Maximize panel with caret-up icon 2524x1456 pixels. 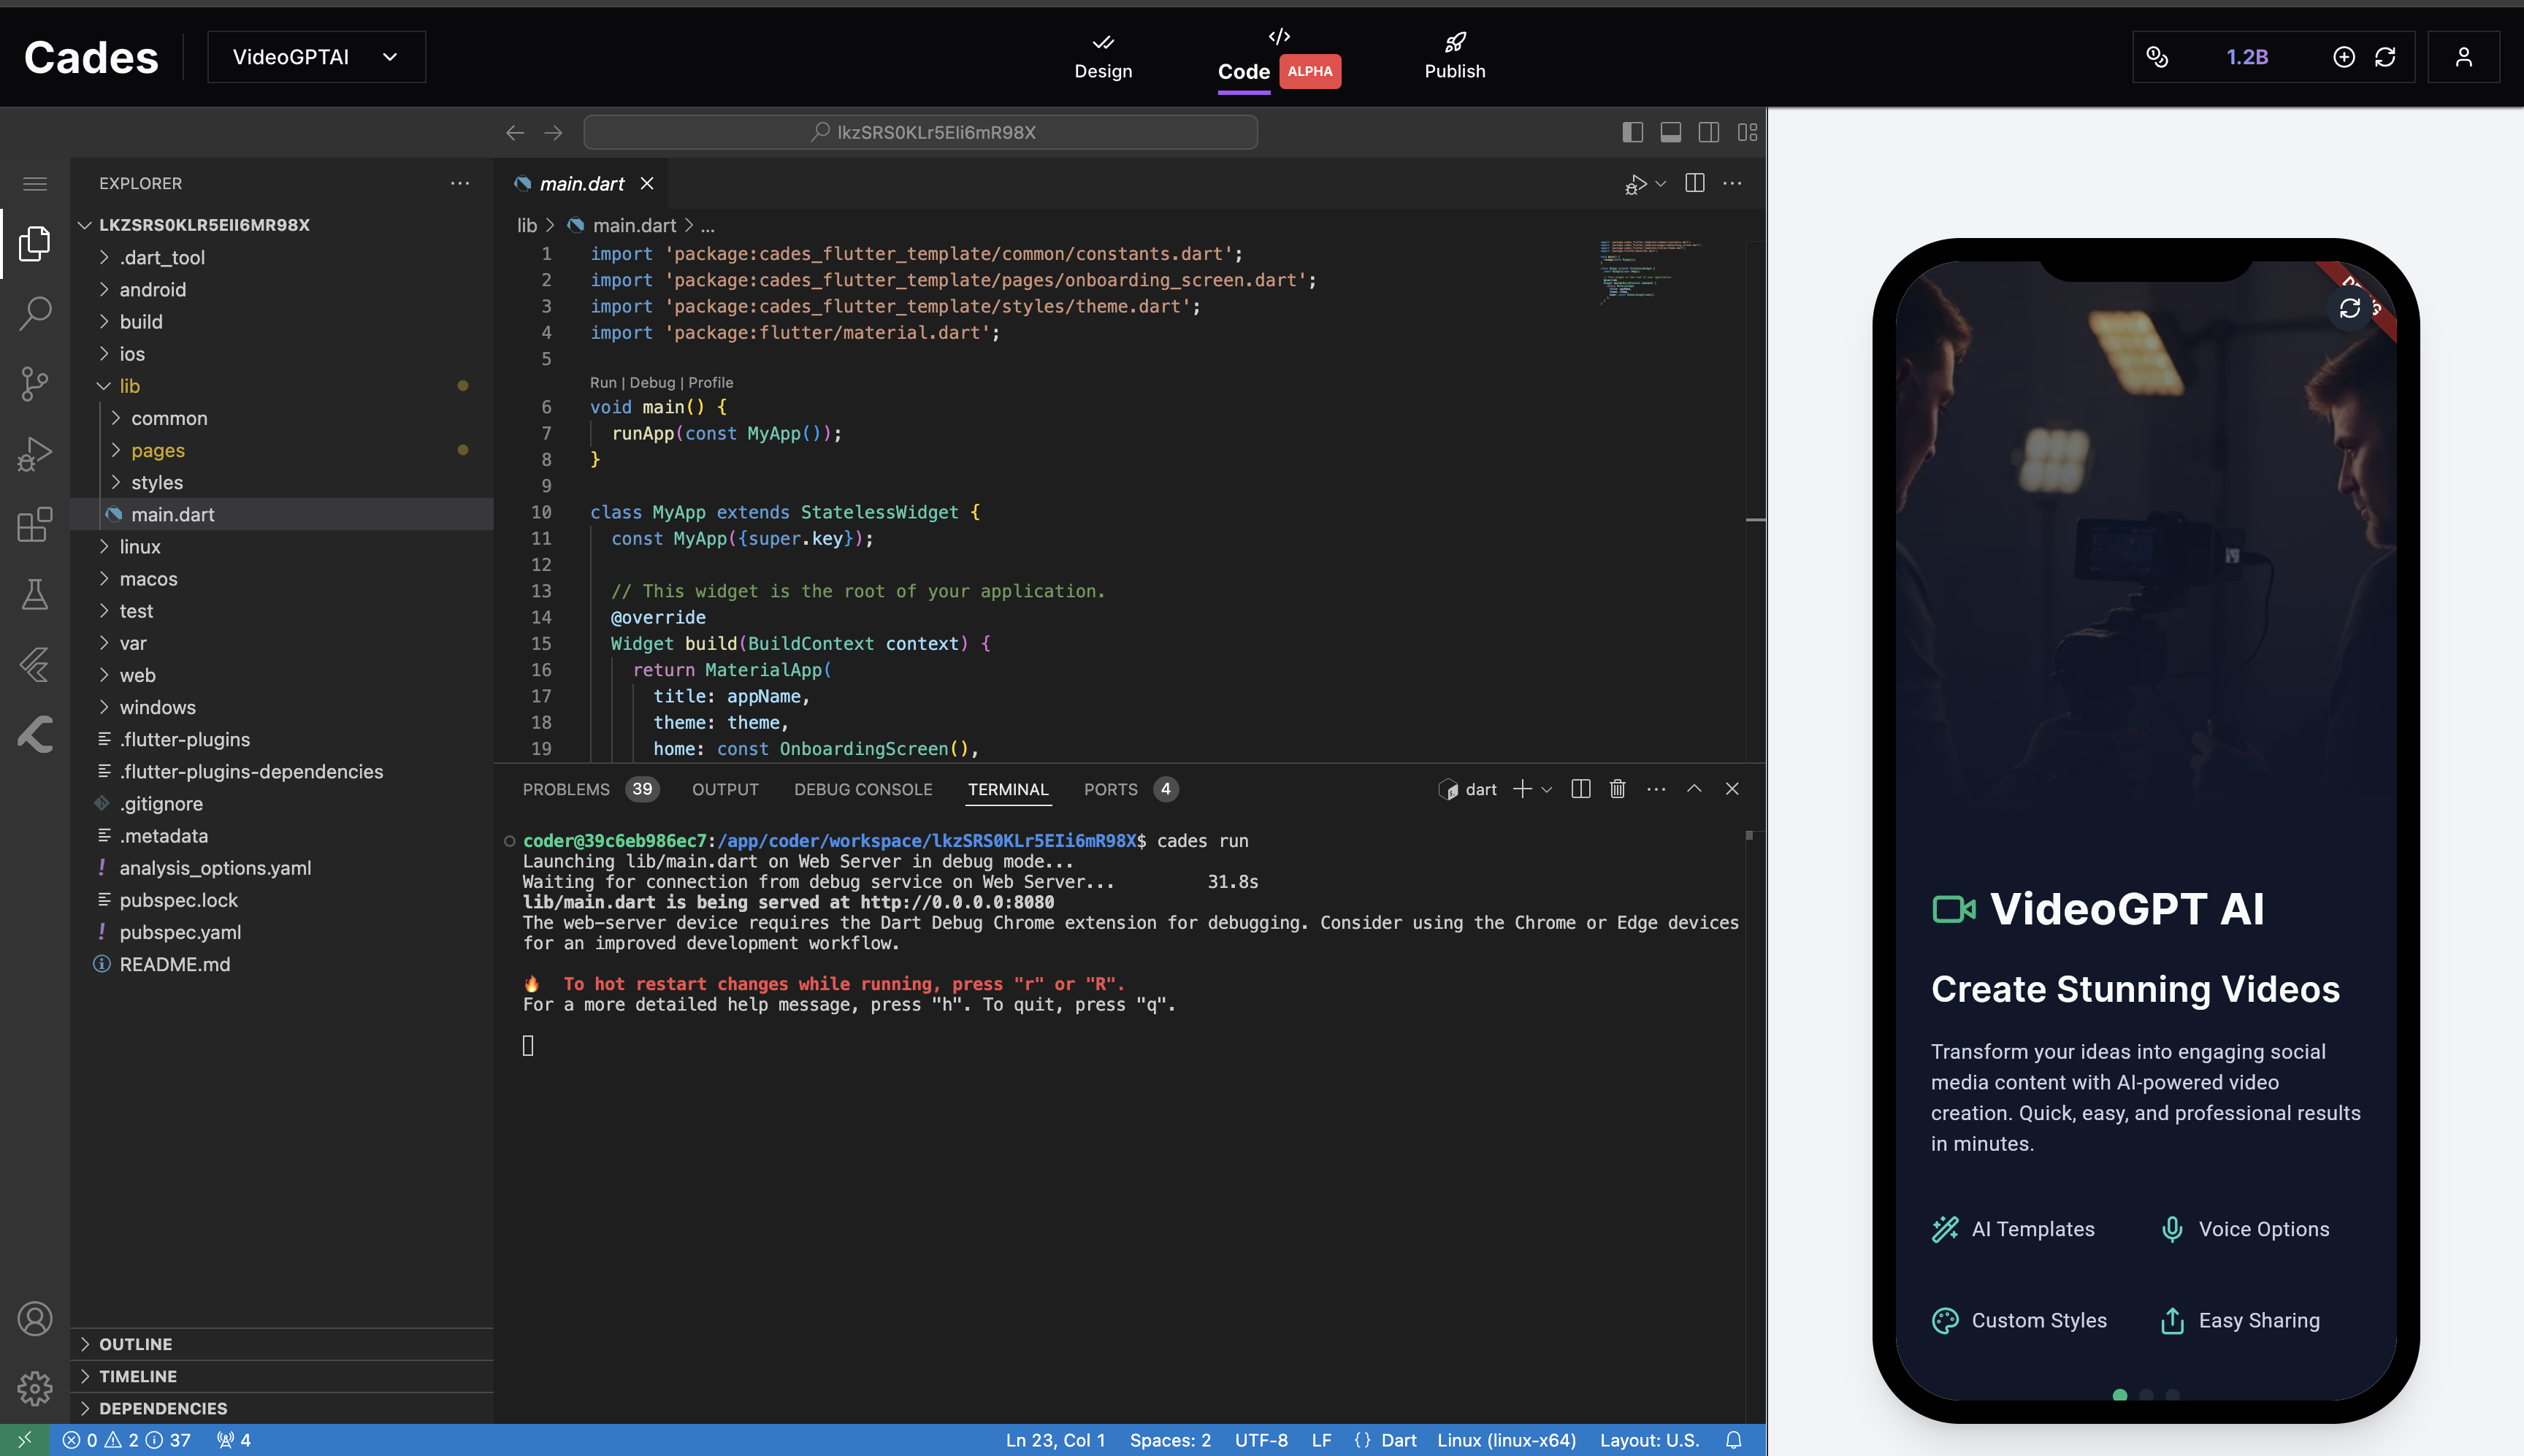(x=1694, y=789)
